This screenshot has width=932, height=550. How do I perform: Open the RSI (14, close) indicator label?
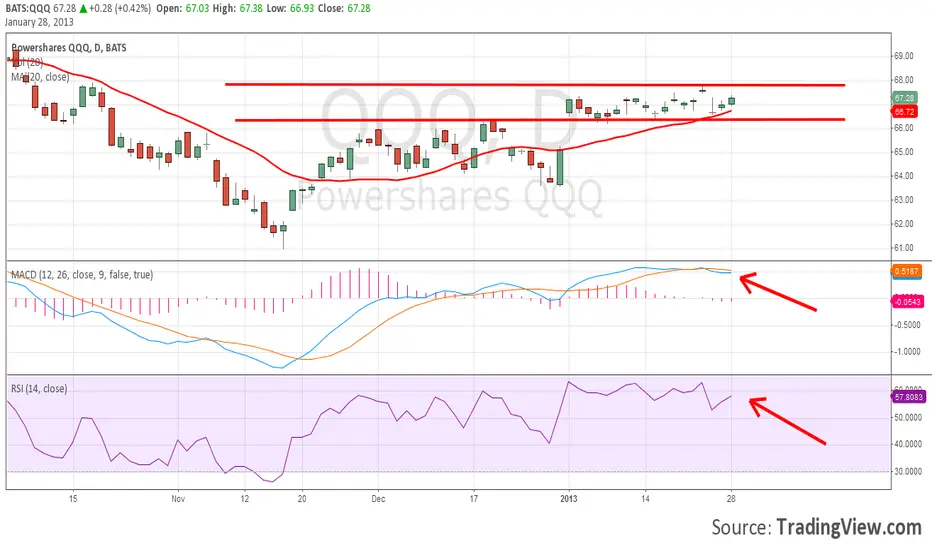pyautogui.click(x=39, y=389)
